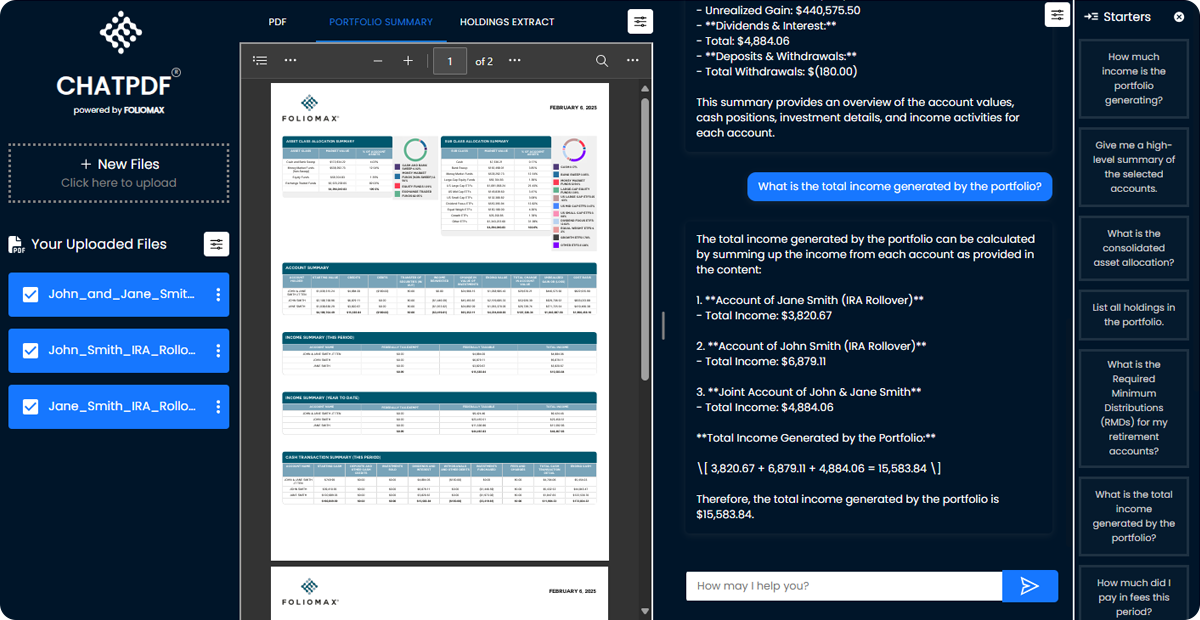
Task: Select the John_and_Jane_Smith file name
Action: tap(121, 295)
